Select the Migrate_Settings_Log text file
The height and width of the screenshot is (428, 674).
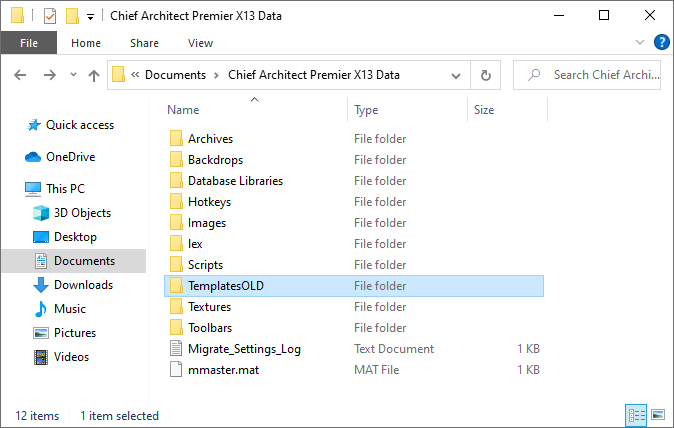(244, 349)
